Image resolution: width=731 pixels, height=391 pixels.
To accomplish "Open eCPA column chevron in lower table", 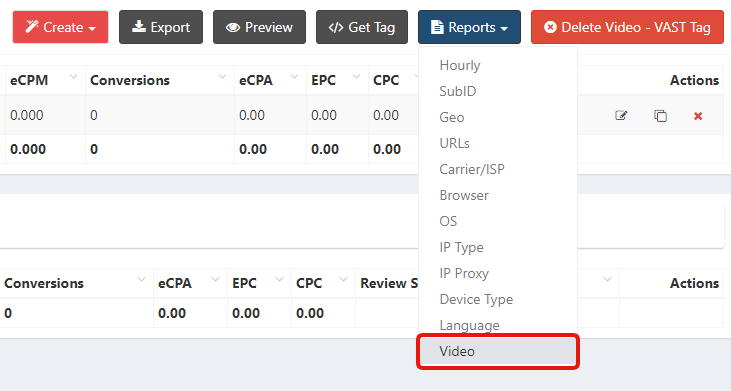I will pos(215,280).
